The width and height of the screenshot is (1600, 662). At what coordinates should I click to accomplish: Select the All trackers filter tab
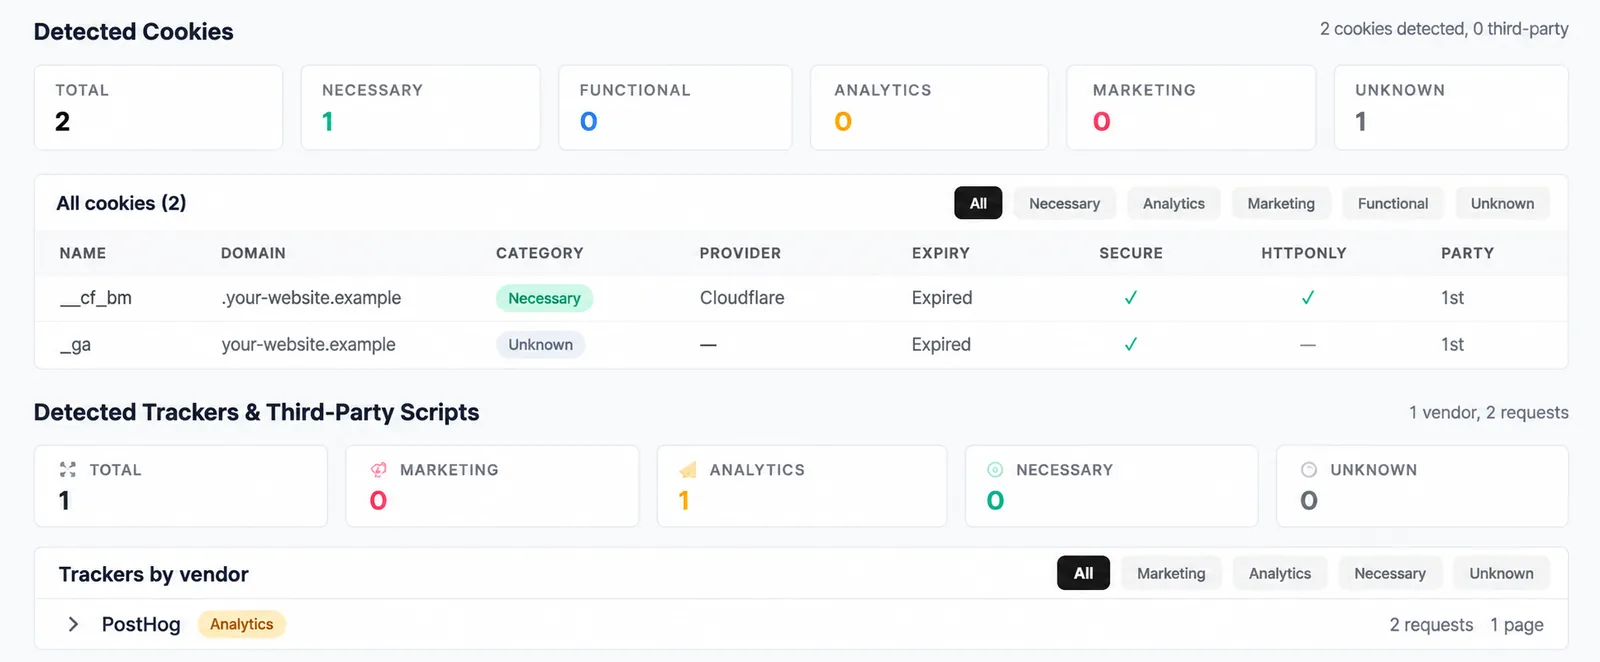[x=1083, y=573]
